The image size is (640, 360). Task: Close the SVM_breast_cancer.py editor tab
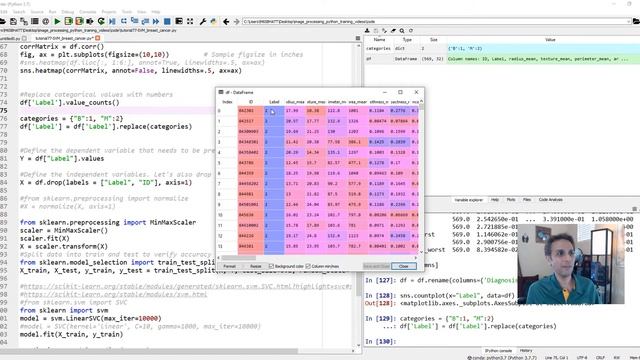98,38
